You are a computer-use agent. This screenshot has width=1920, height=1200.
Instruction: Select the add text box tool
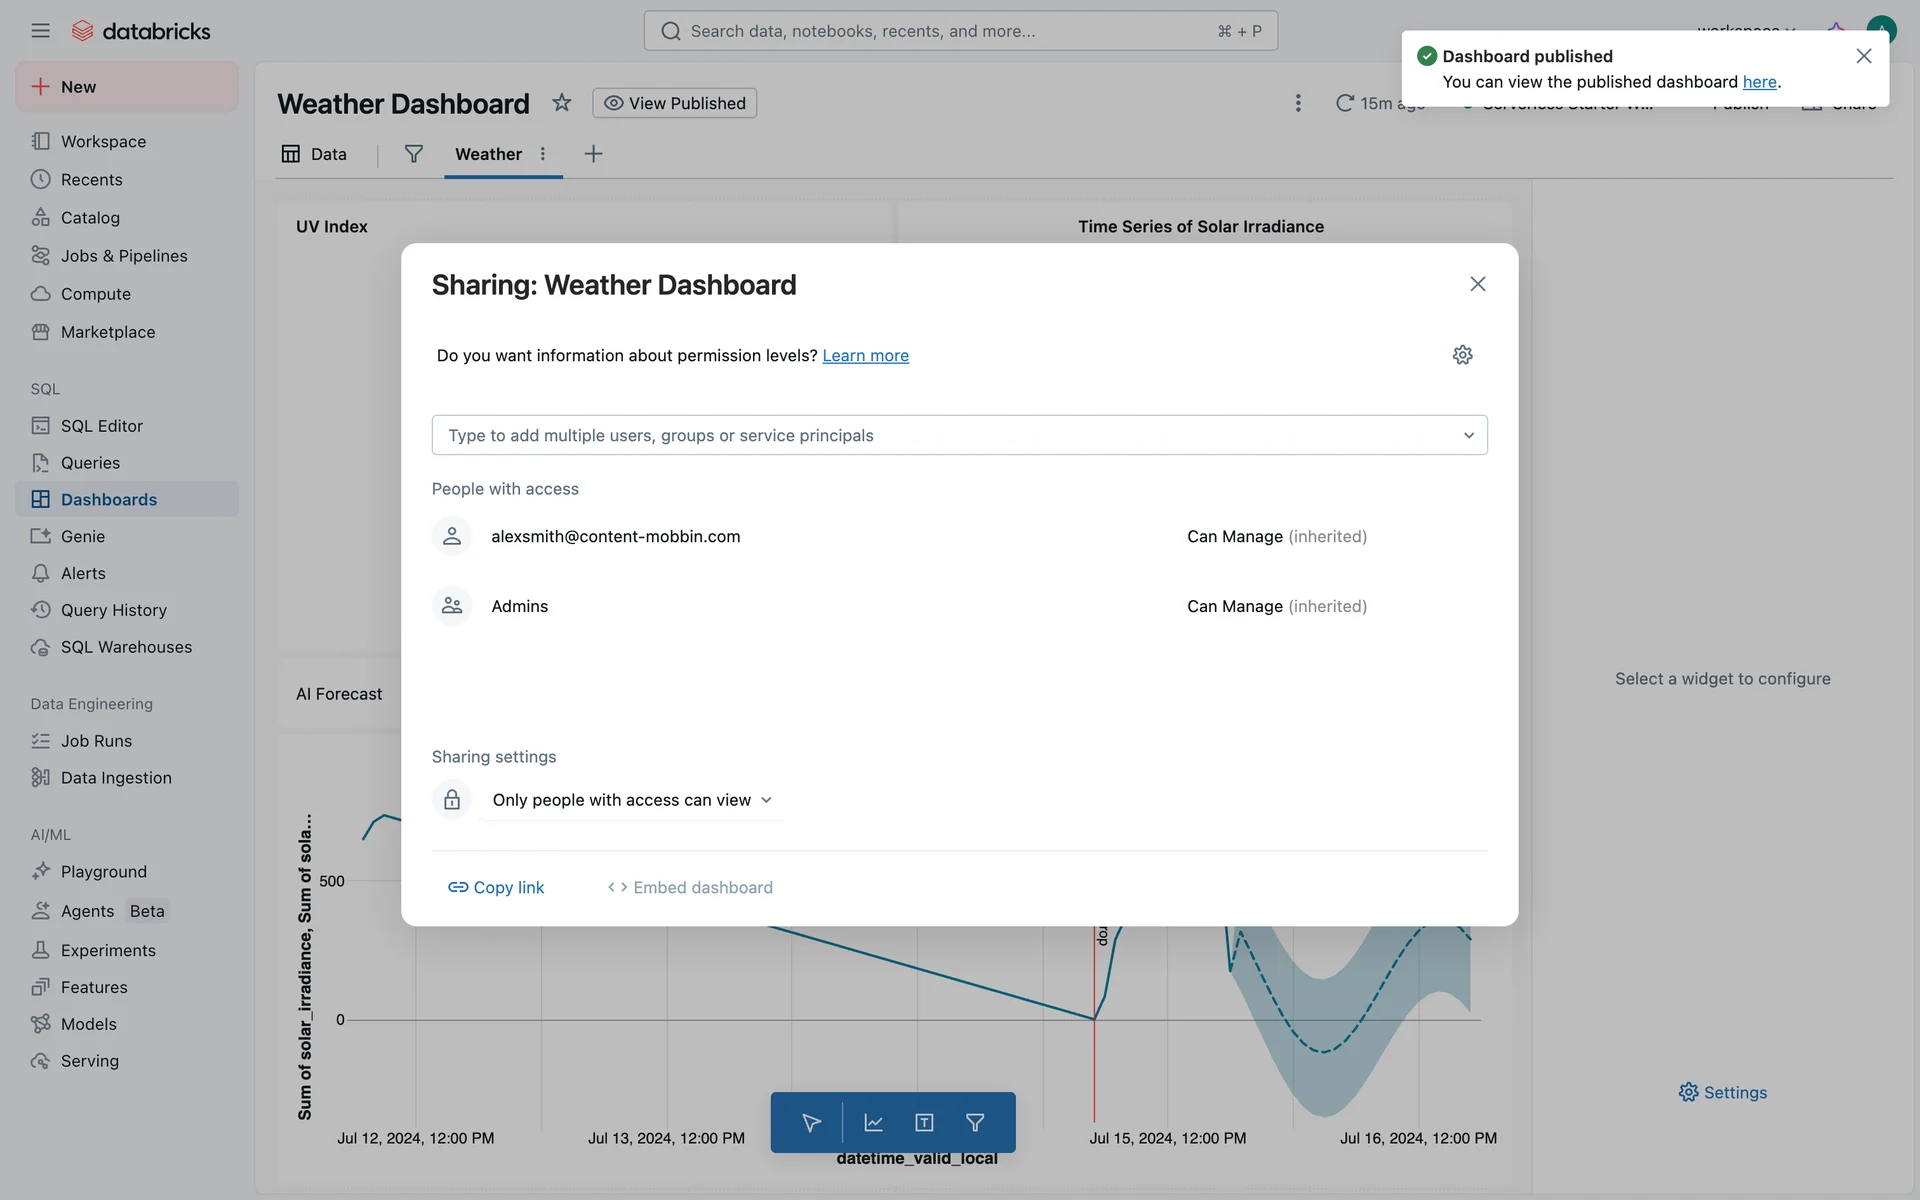[924, 1123]
